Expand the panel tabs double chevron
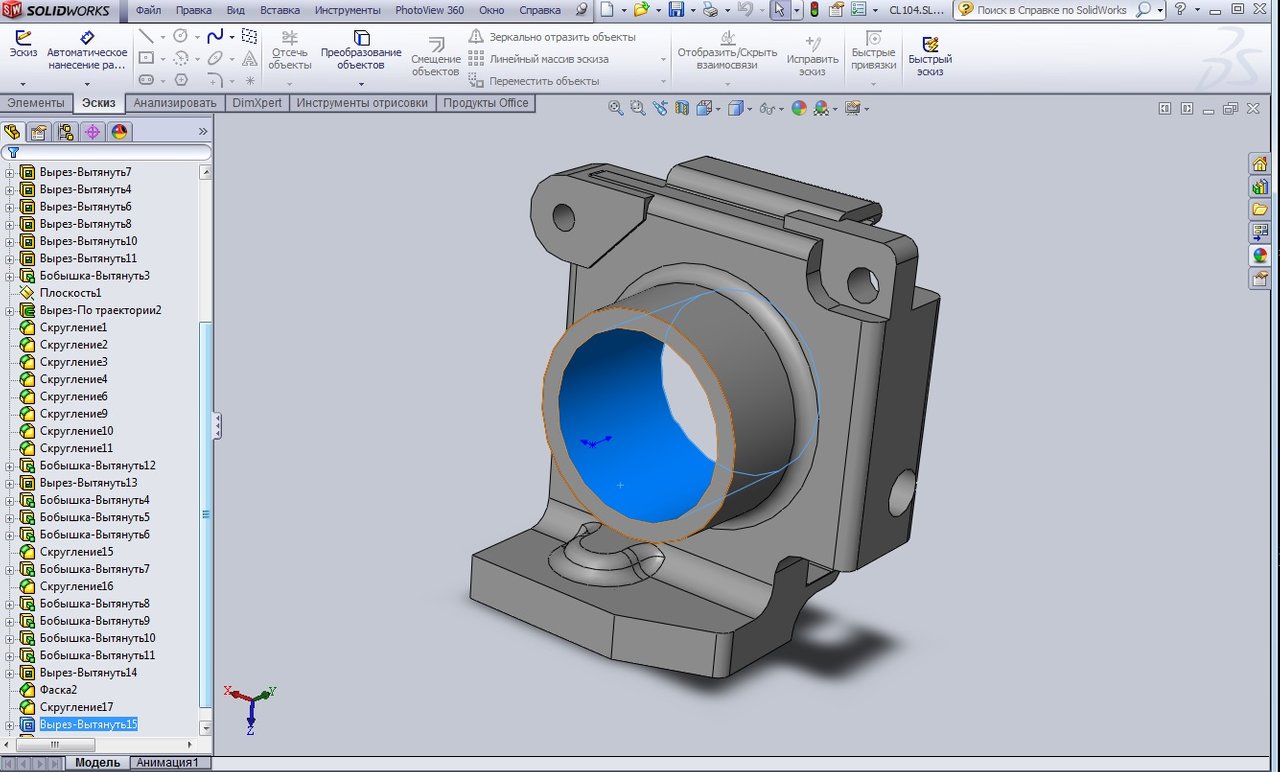The width and height of the screenshot is (1280, 772). 203,131
